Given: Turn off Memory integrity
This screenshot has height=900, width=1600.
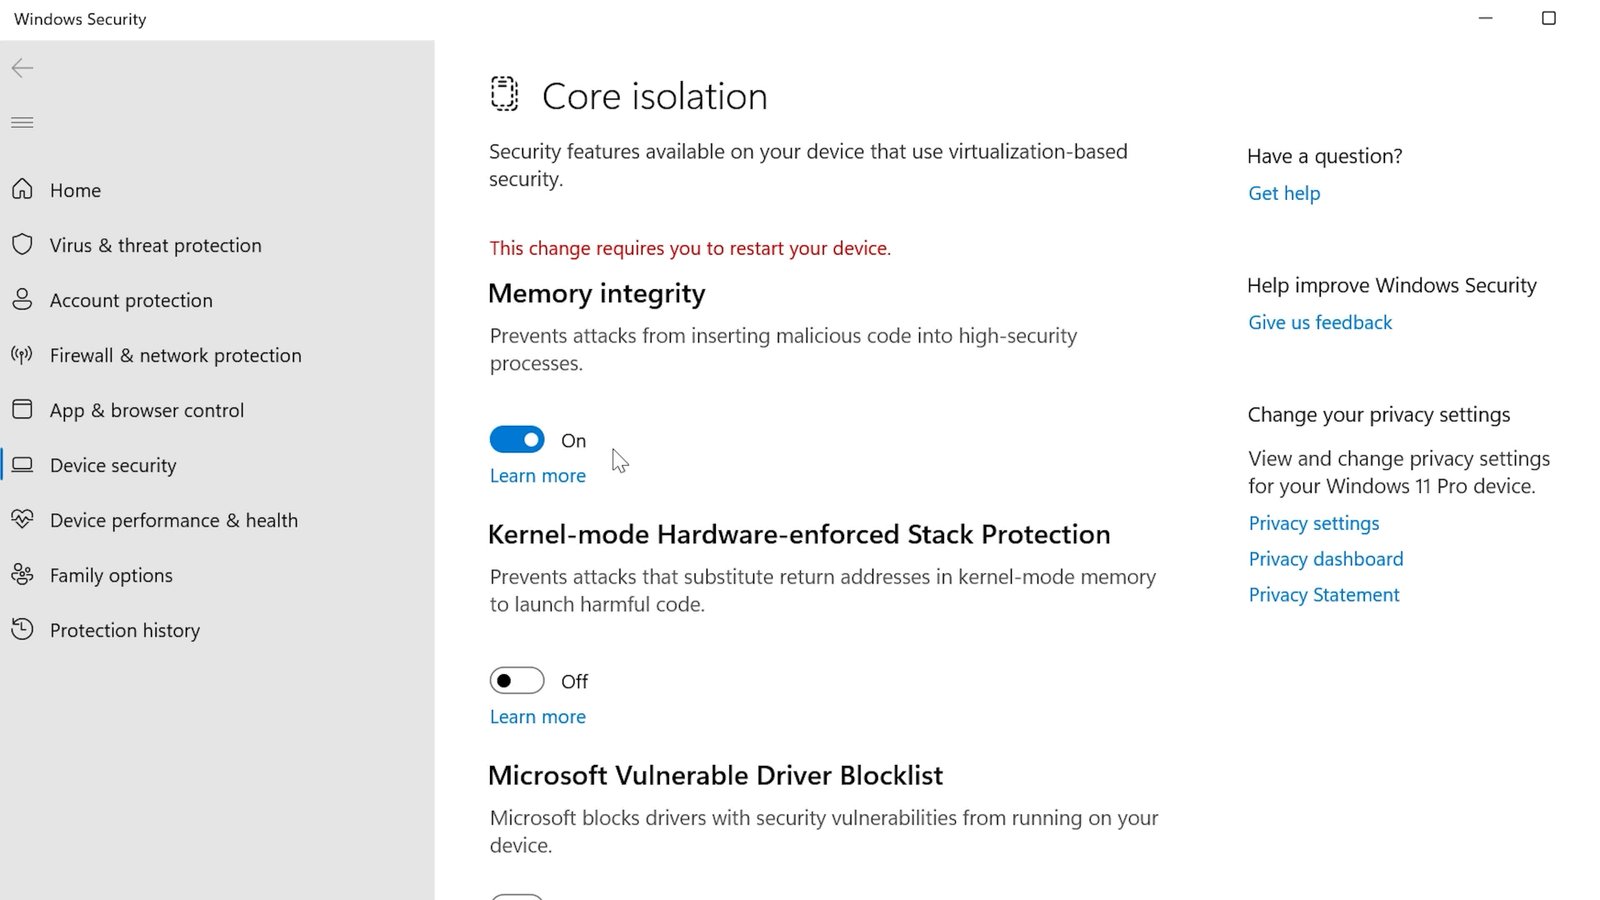Looking at the screenshot, I should pyautogui.click(x=517, y=439).
